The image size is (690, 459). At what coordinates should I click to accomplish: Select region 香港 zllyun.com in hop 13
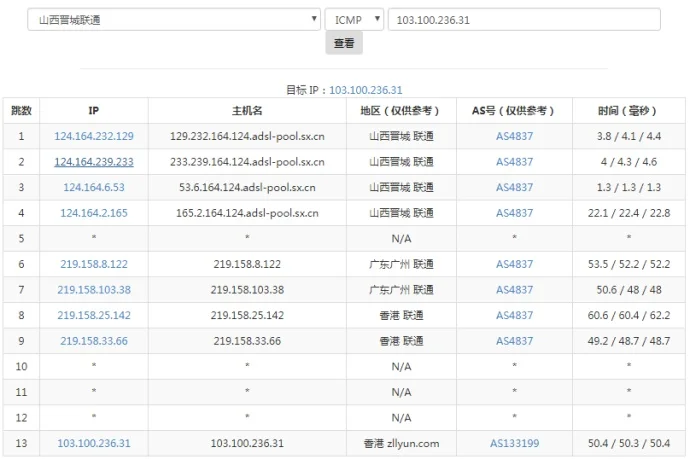pos(401,443)
